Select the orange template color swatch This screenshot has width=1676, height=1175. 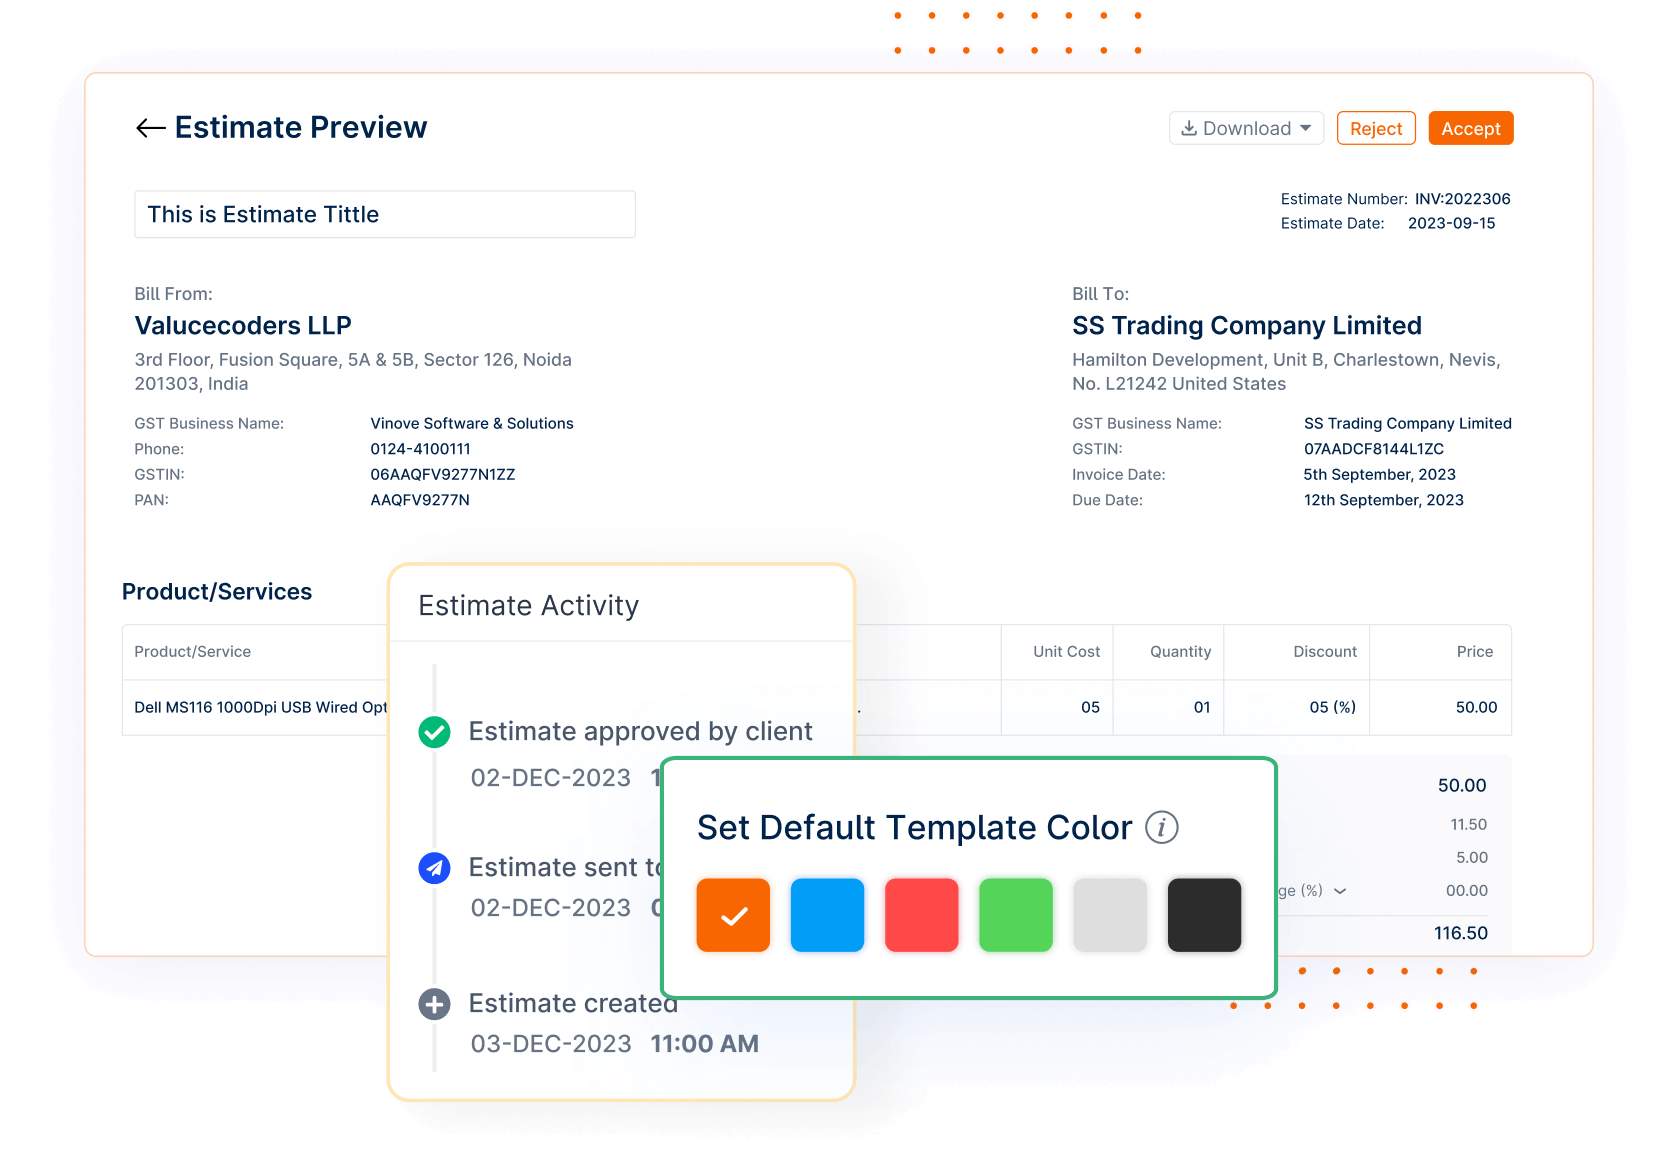[x=733, y=915]
